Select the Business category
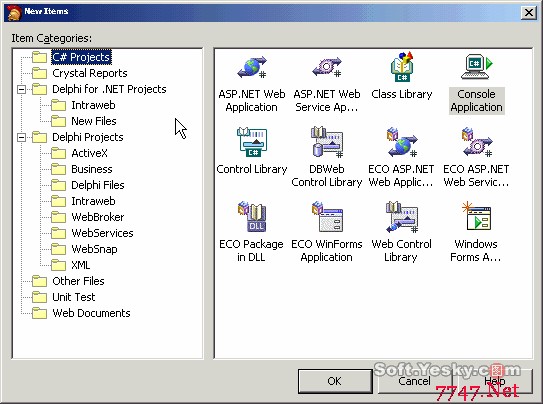The width and height of the screenshot is (543, 404). pos(92,169)
